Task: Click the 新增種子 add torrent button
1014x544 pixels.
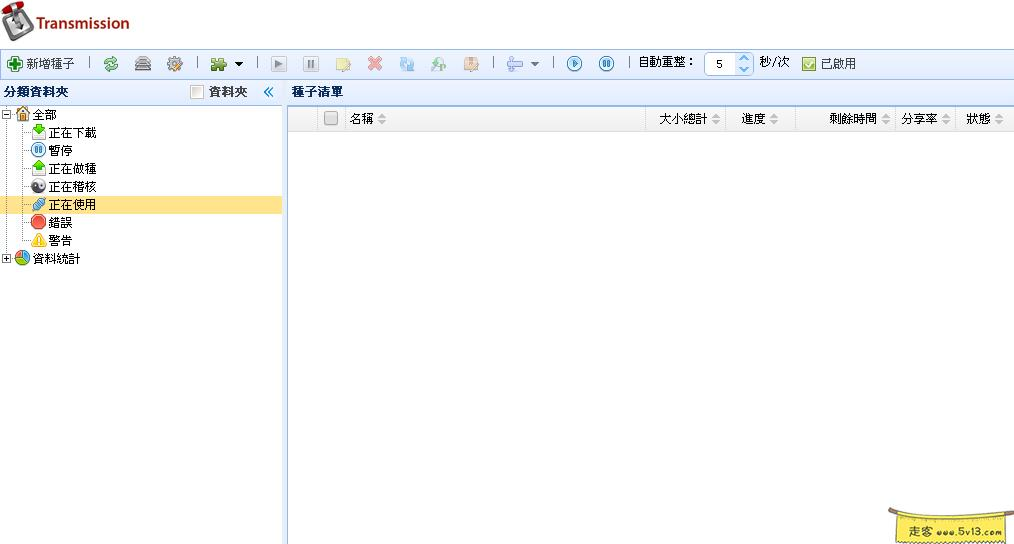Action: [x=41, y=63]
